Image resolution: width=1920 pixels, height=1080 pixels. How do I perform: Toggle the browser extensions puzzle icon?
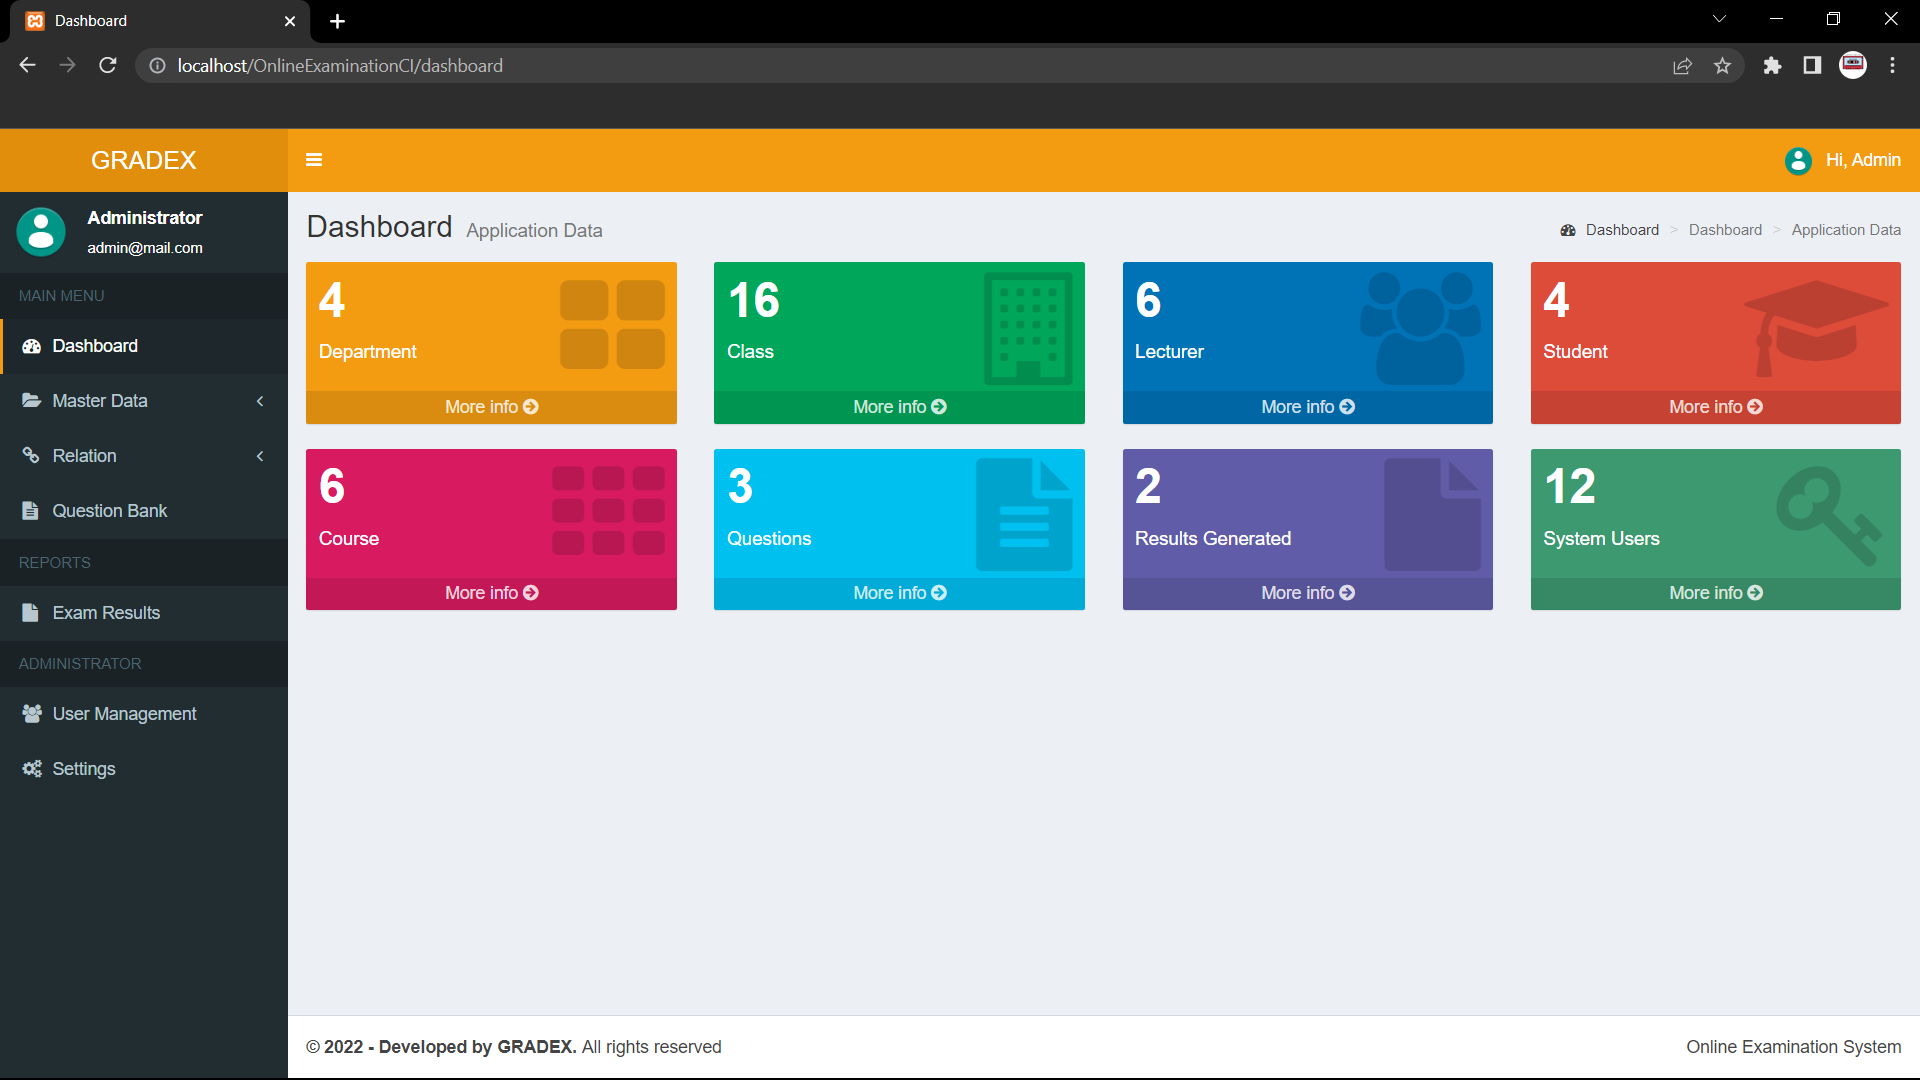tap(1772, 65)
